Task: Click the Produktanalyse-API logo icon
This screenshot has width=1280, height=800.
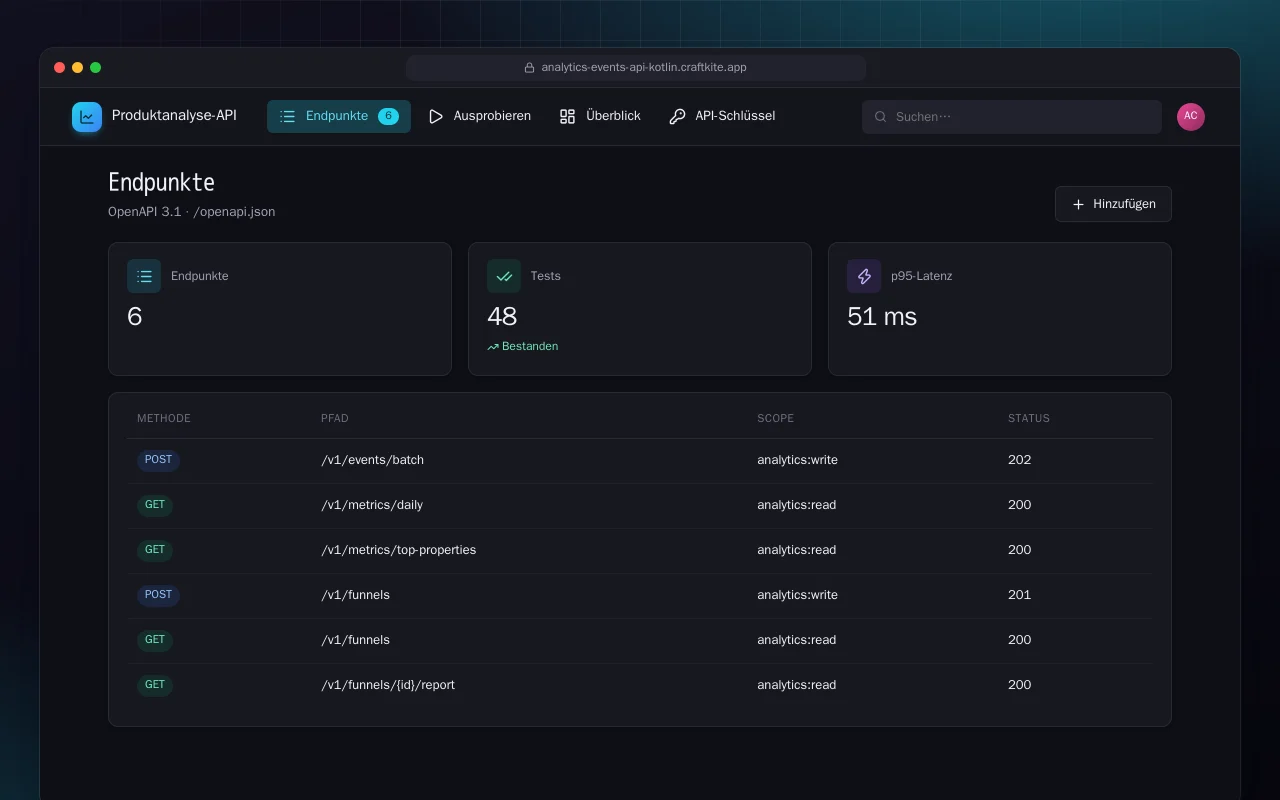Action: click(x=87, y=117)
